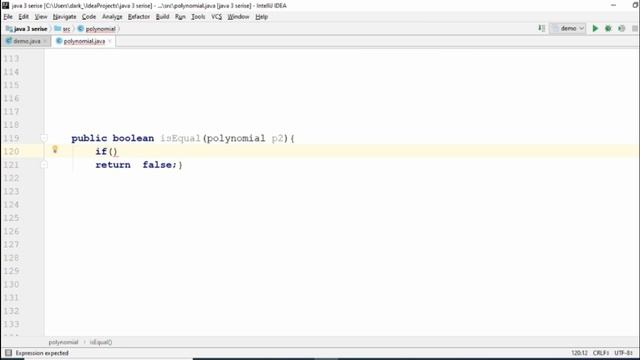Select the polynomial.java editor tab
Viewport: 640px width, 360px height.
coord(84,41)
